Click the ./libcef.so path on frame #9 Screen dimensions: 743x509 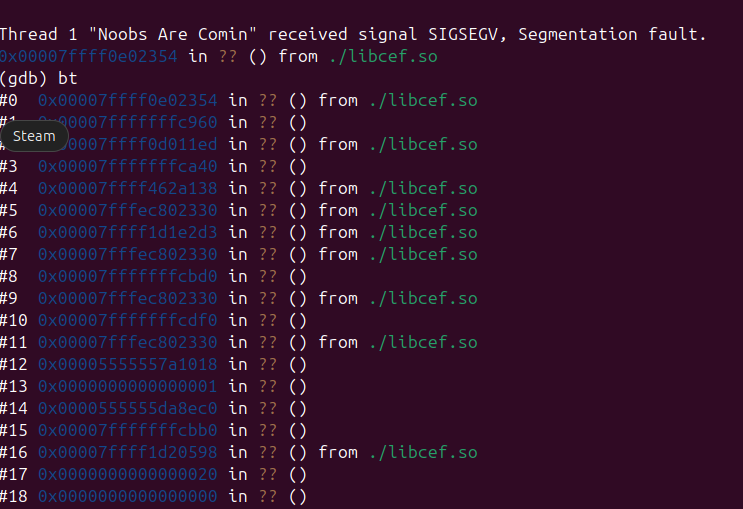(x=423, y=299)
